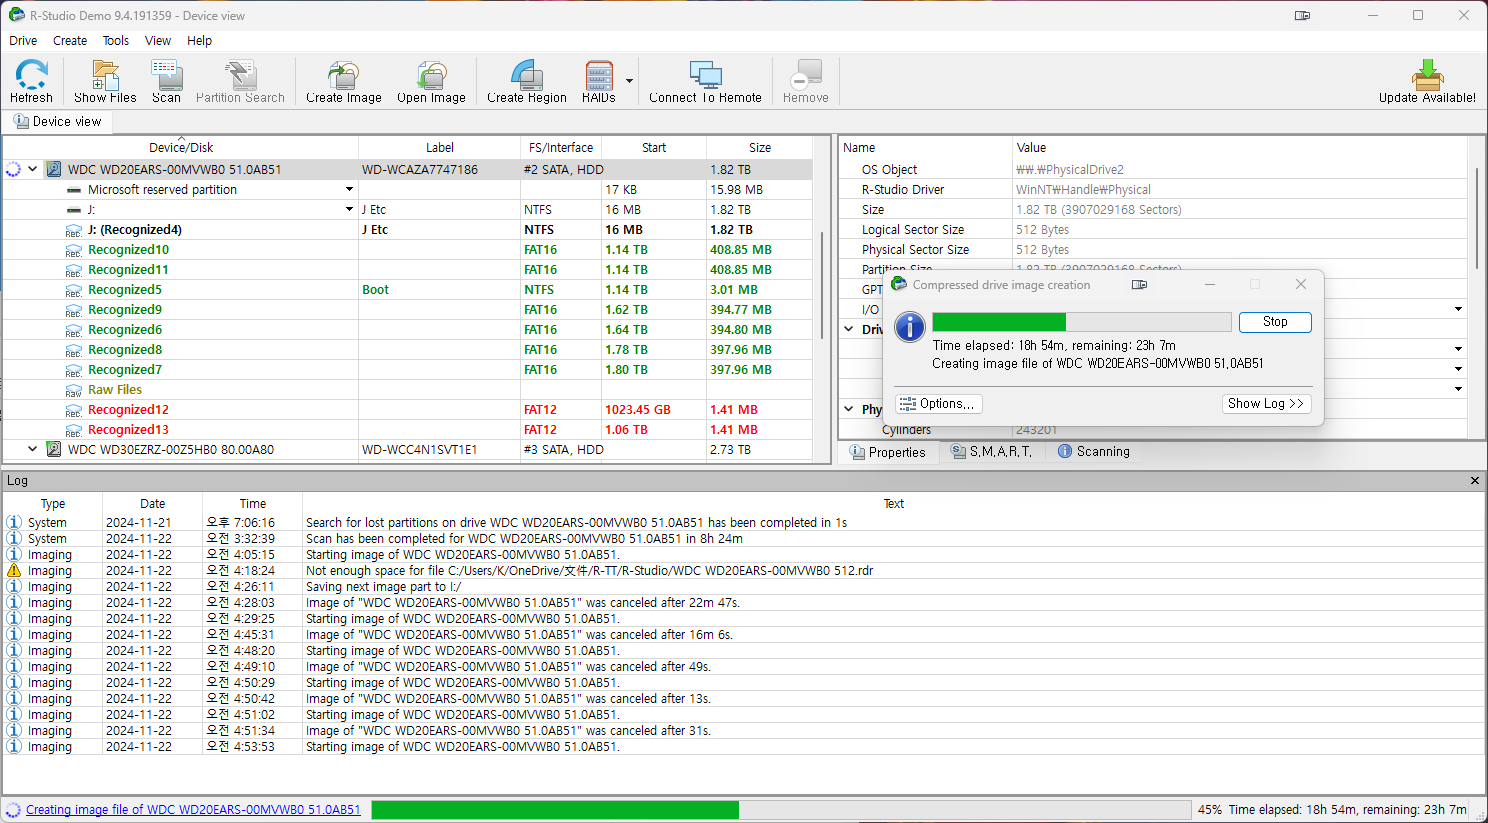Select the Recognized5 partition row
The height and width of the screenshot is (823, 1488).
pos(408,289)
